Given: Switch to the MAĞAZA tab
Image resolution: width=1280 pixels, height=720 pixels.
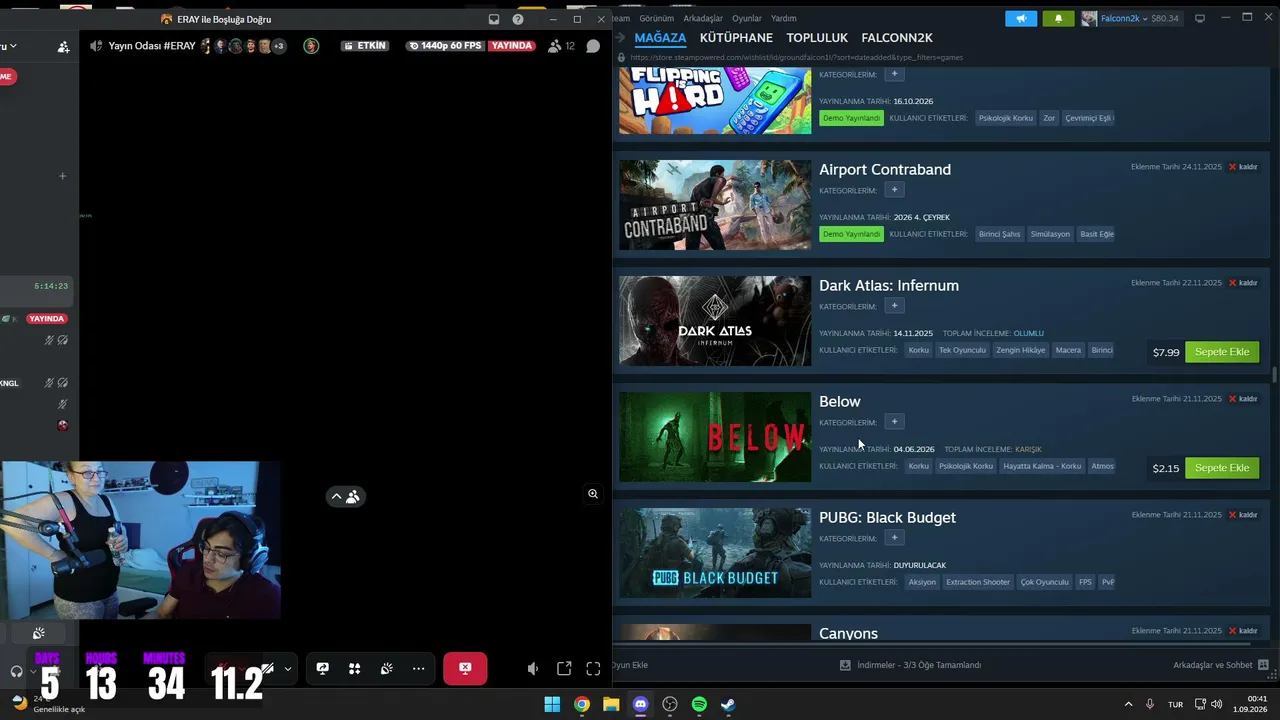Looking at the screenshot, I should click(660, 38).
